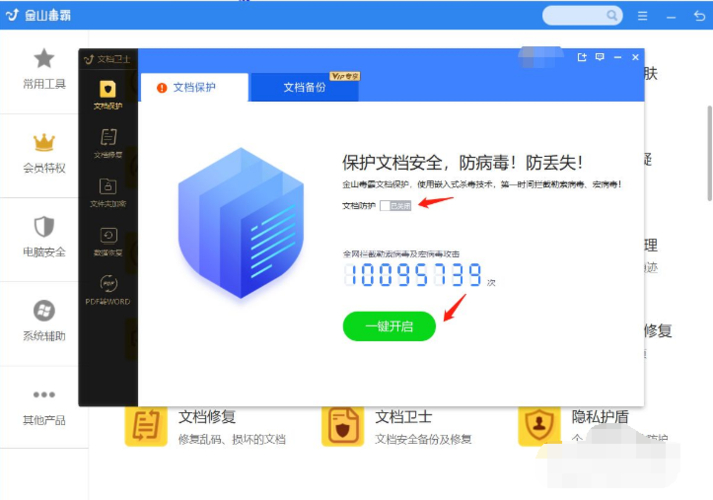Switch to the 文档备份 tab
This screenshot has width=713, height=500.
click(x=304, y=87)
